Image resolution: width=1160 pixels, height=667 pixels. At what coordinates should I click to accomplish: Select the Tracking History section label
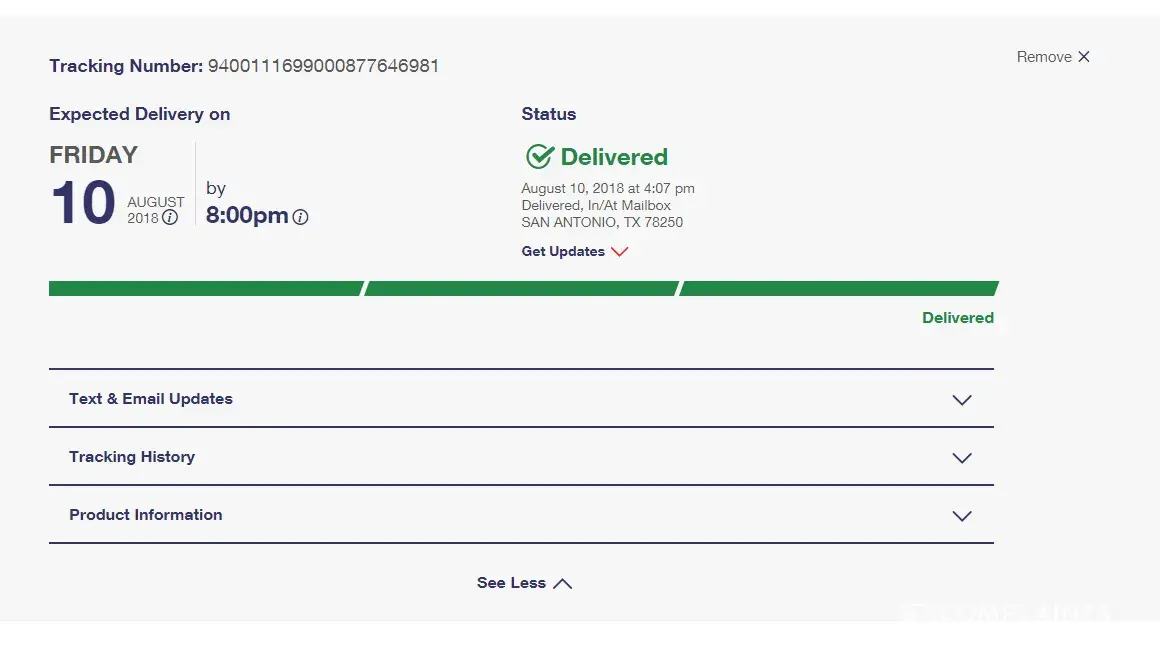132,457
